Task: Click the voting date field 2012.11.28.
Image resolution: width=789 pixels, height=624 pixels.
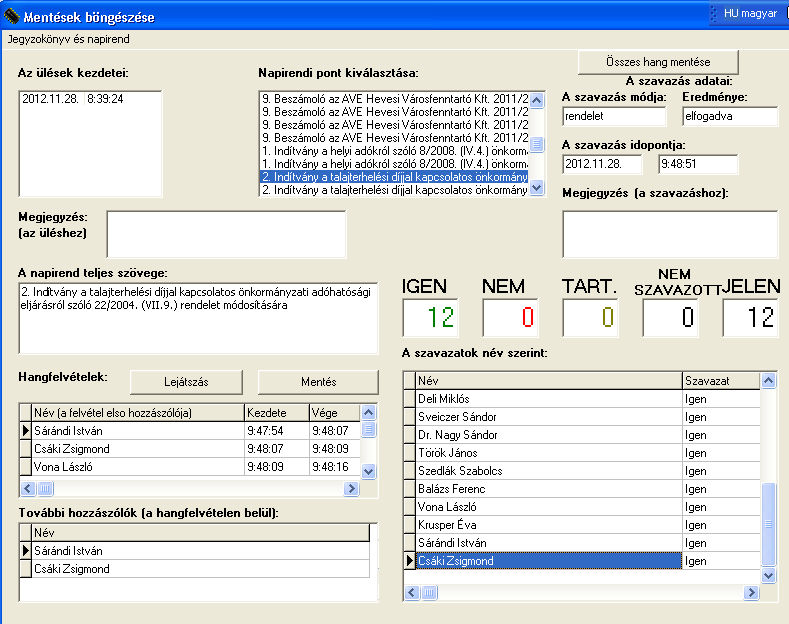Action: (x=602, y=164)
